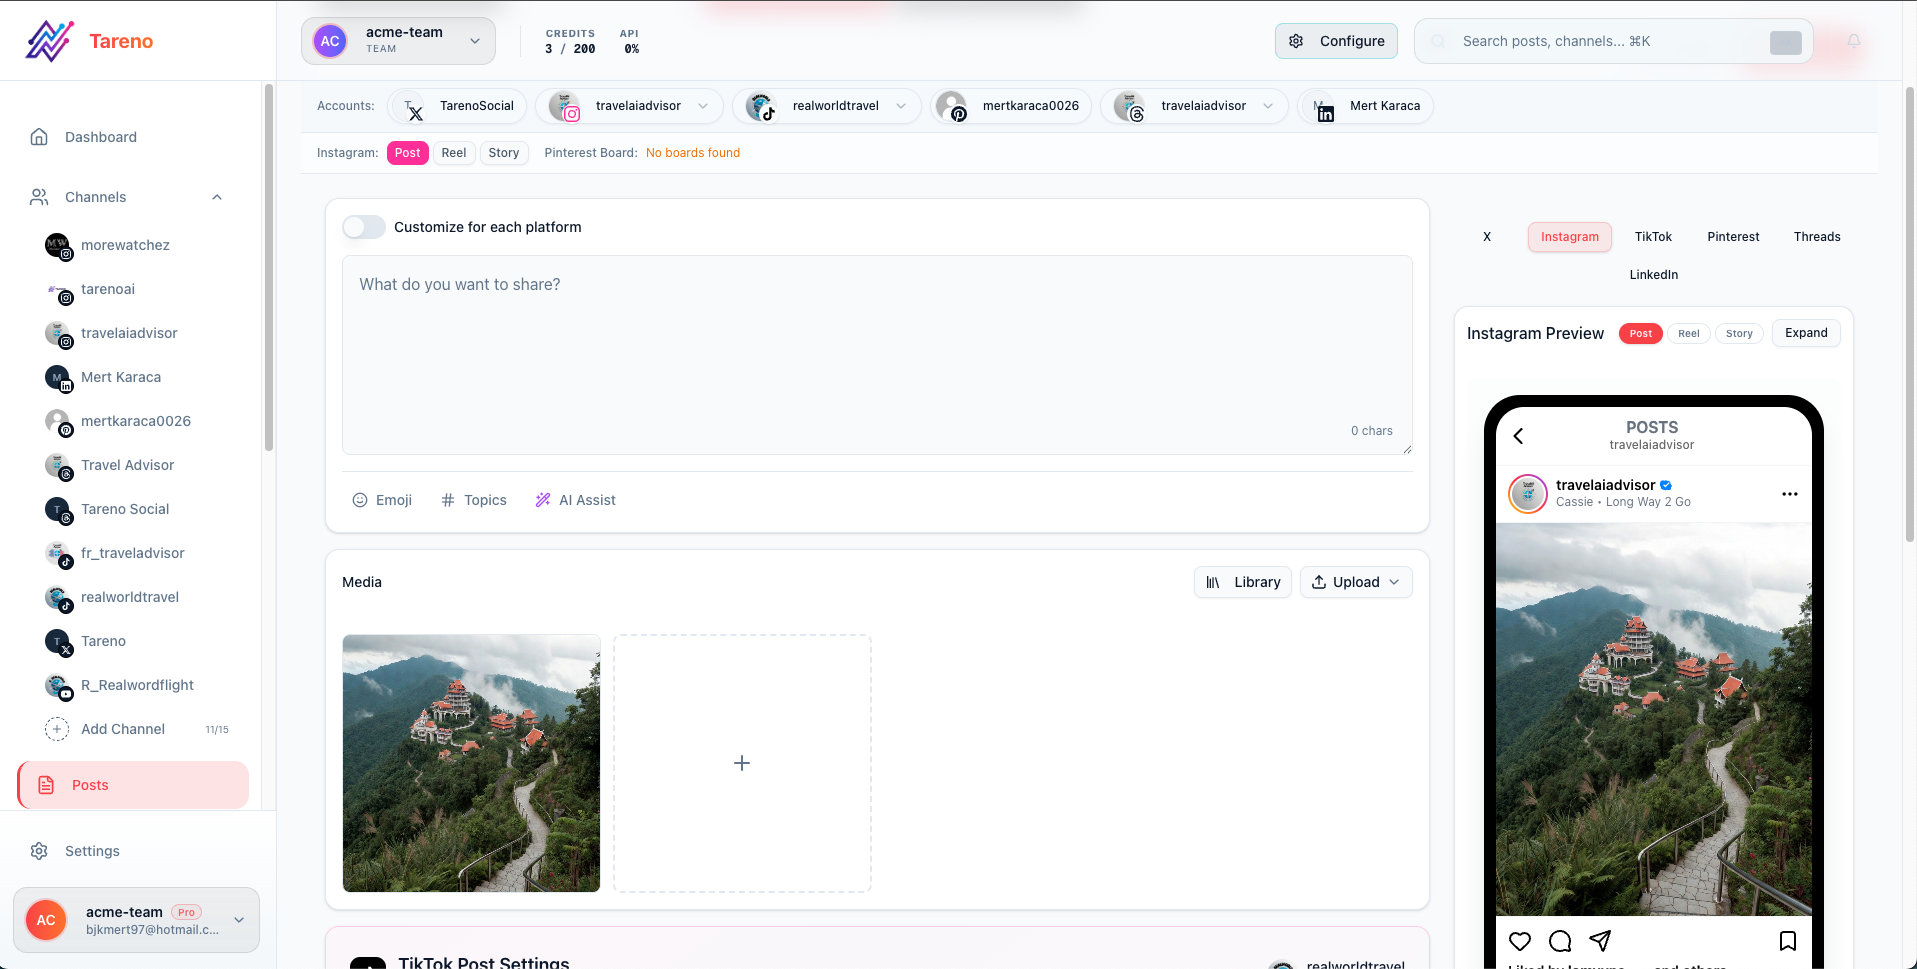
Task: Collapse the Channels sidebar section
Action: coord(216,197)
